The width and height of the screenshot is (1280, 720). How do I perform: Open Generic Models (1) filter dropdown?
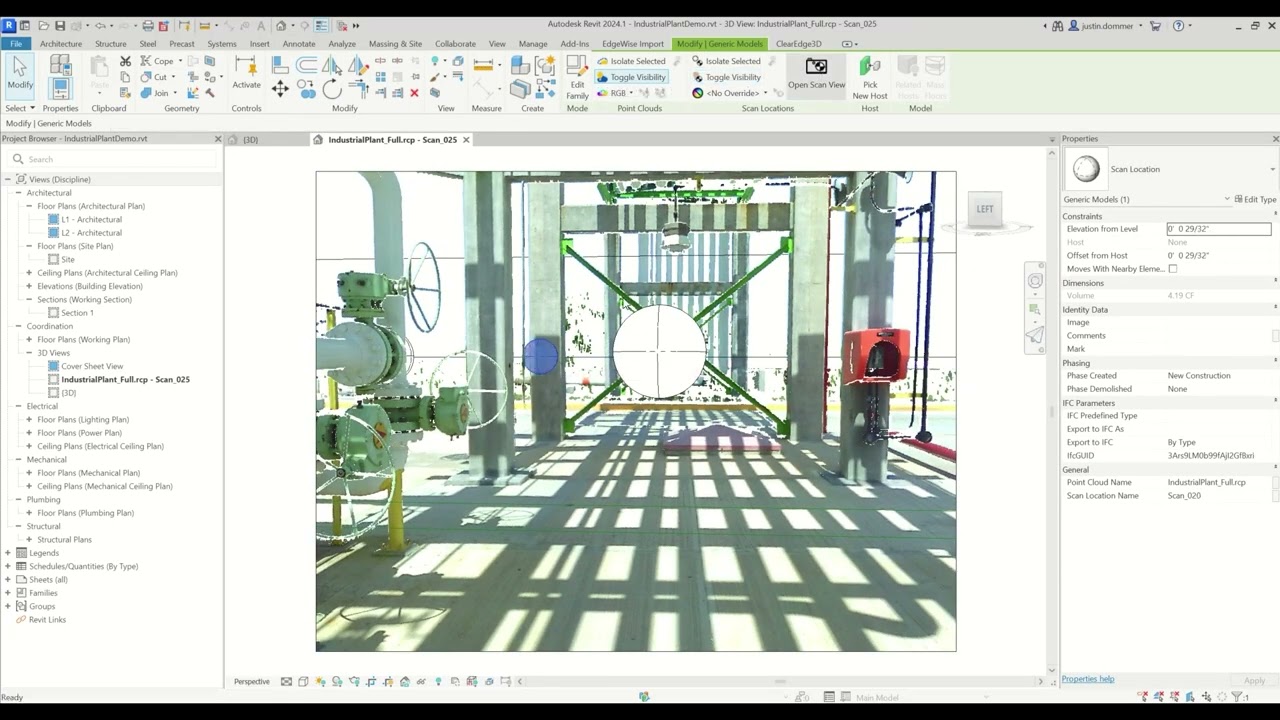(x=1227, y=199)
